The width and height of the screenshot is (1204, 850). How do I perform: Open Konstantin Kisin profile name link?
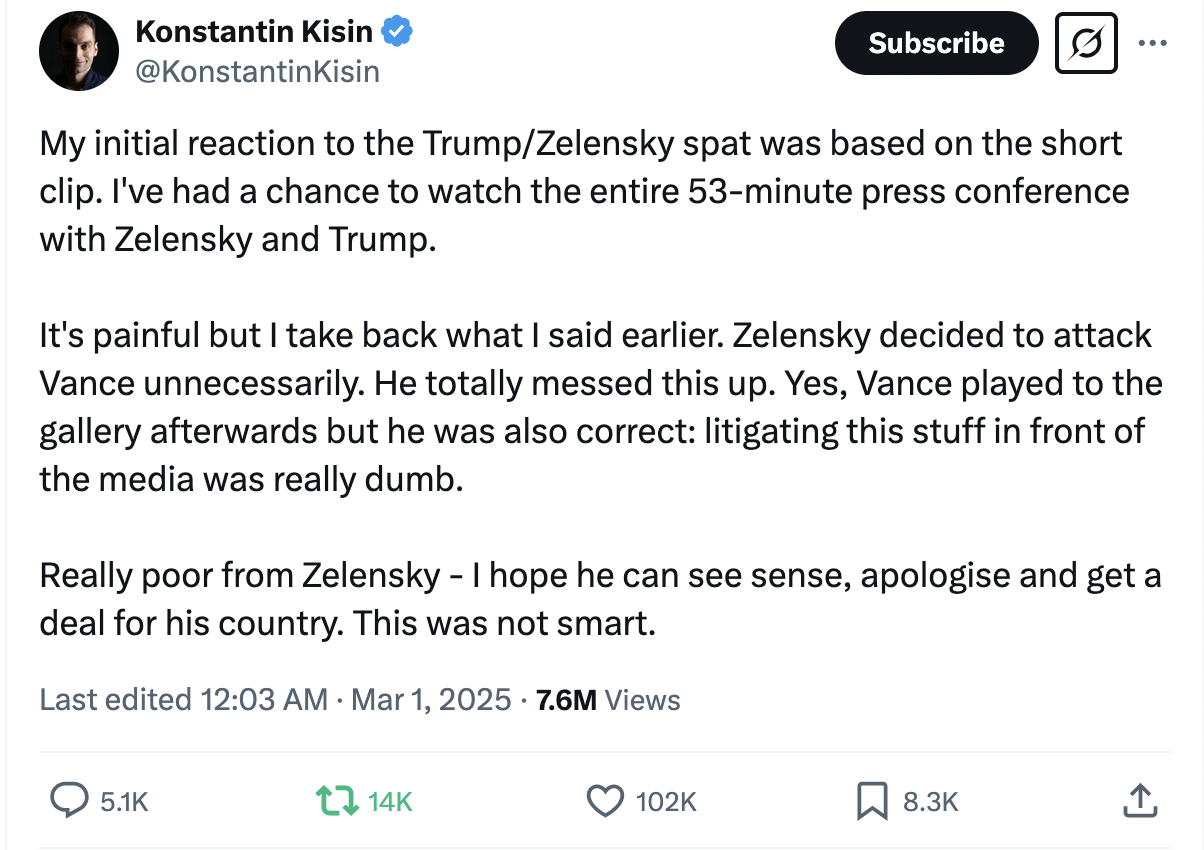pyautogui.click(x=254, y=32)
